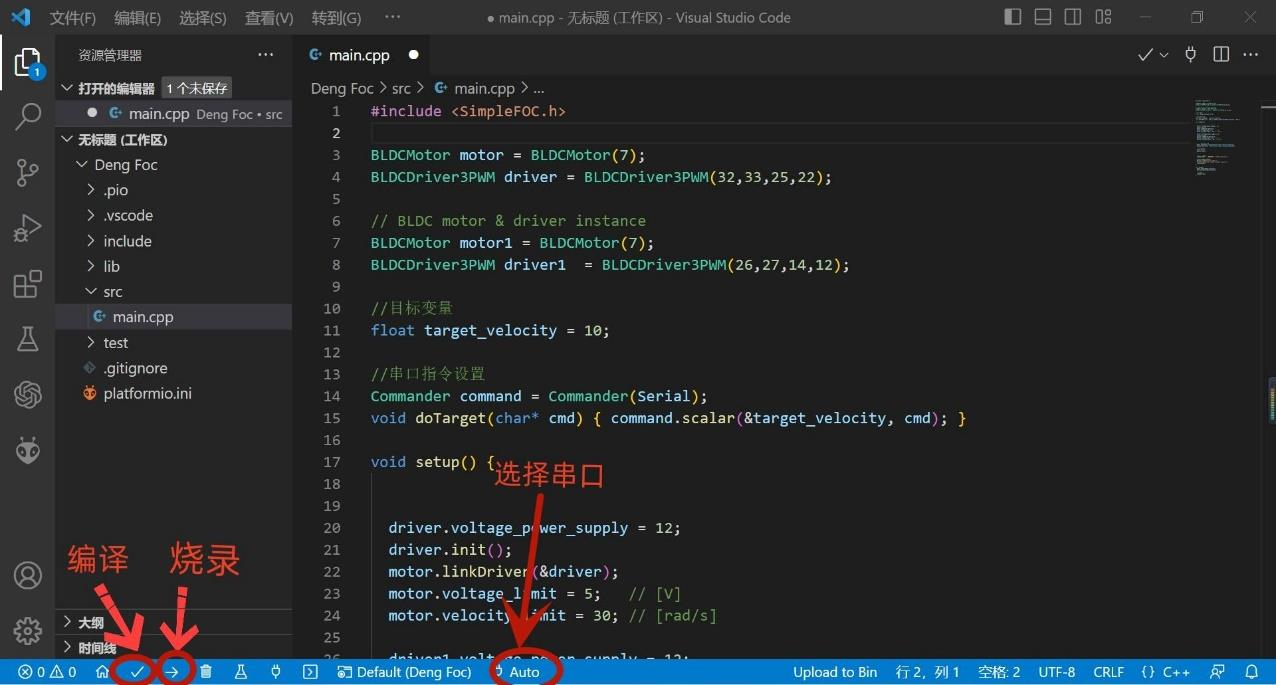1276x685 pixels.
Task: Select the main.cpp editor tab
Action: [x=359, y=55]
